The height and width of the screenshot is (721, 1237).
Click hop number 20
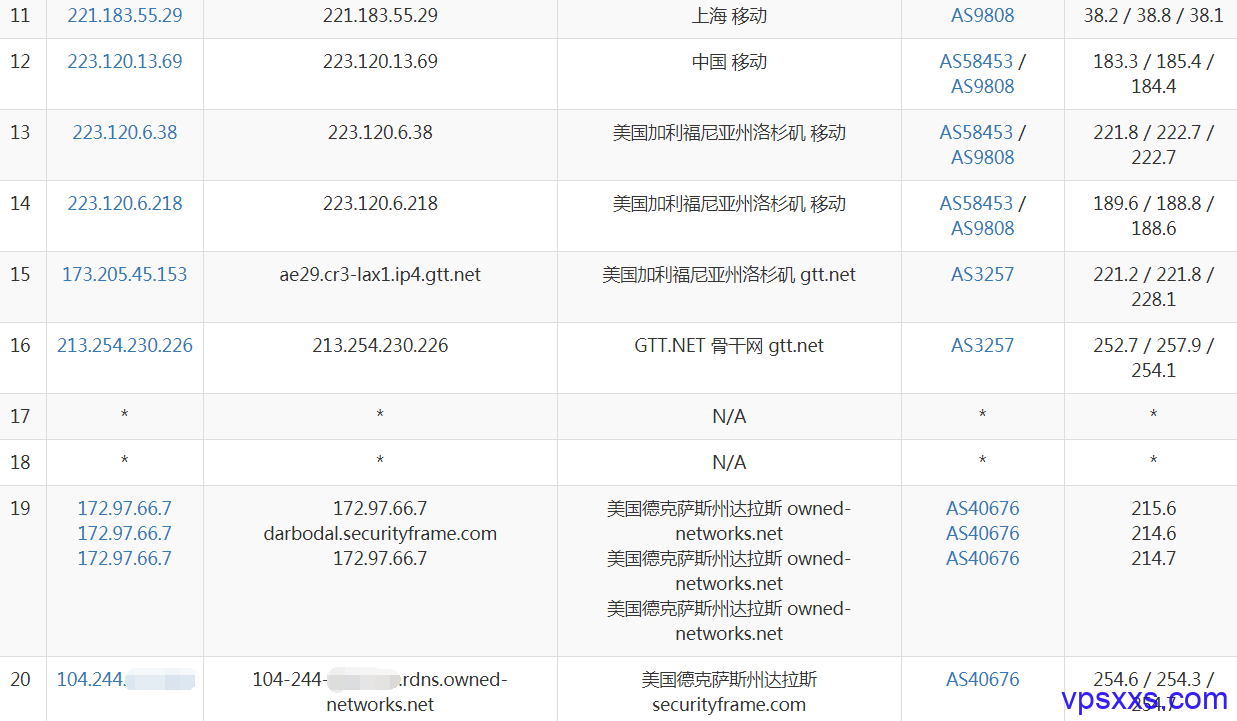click(x=20, y=679)
